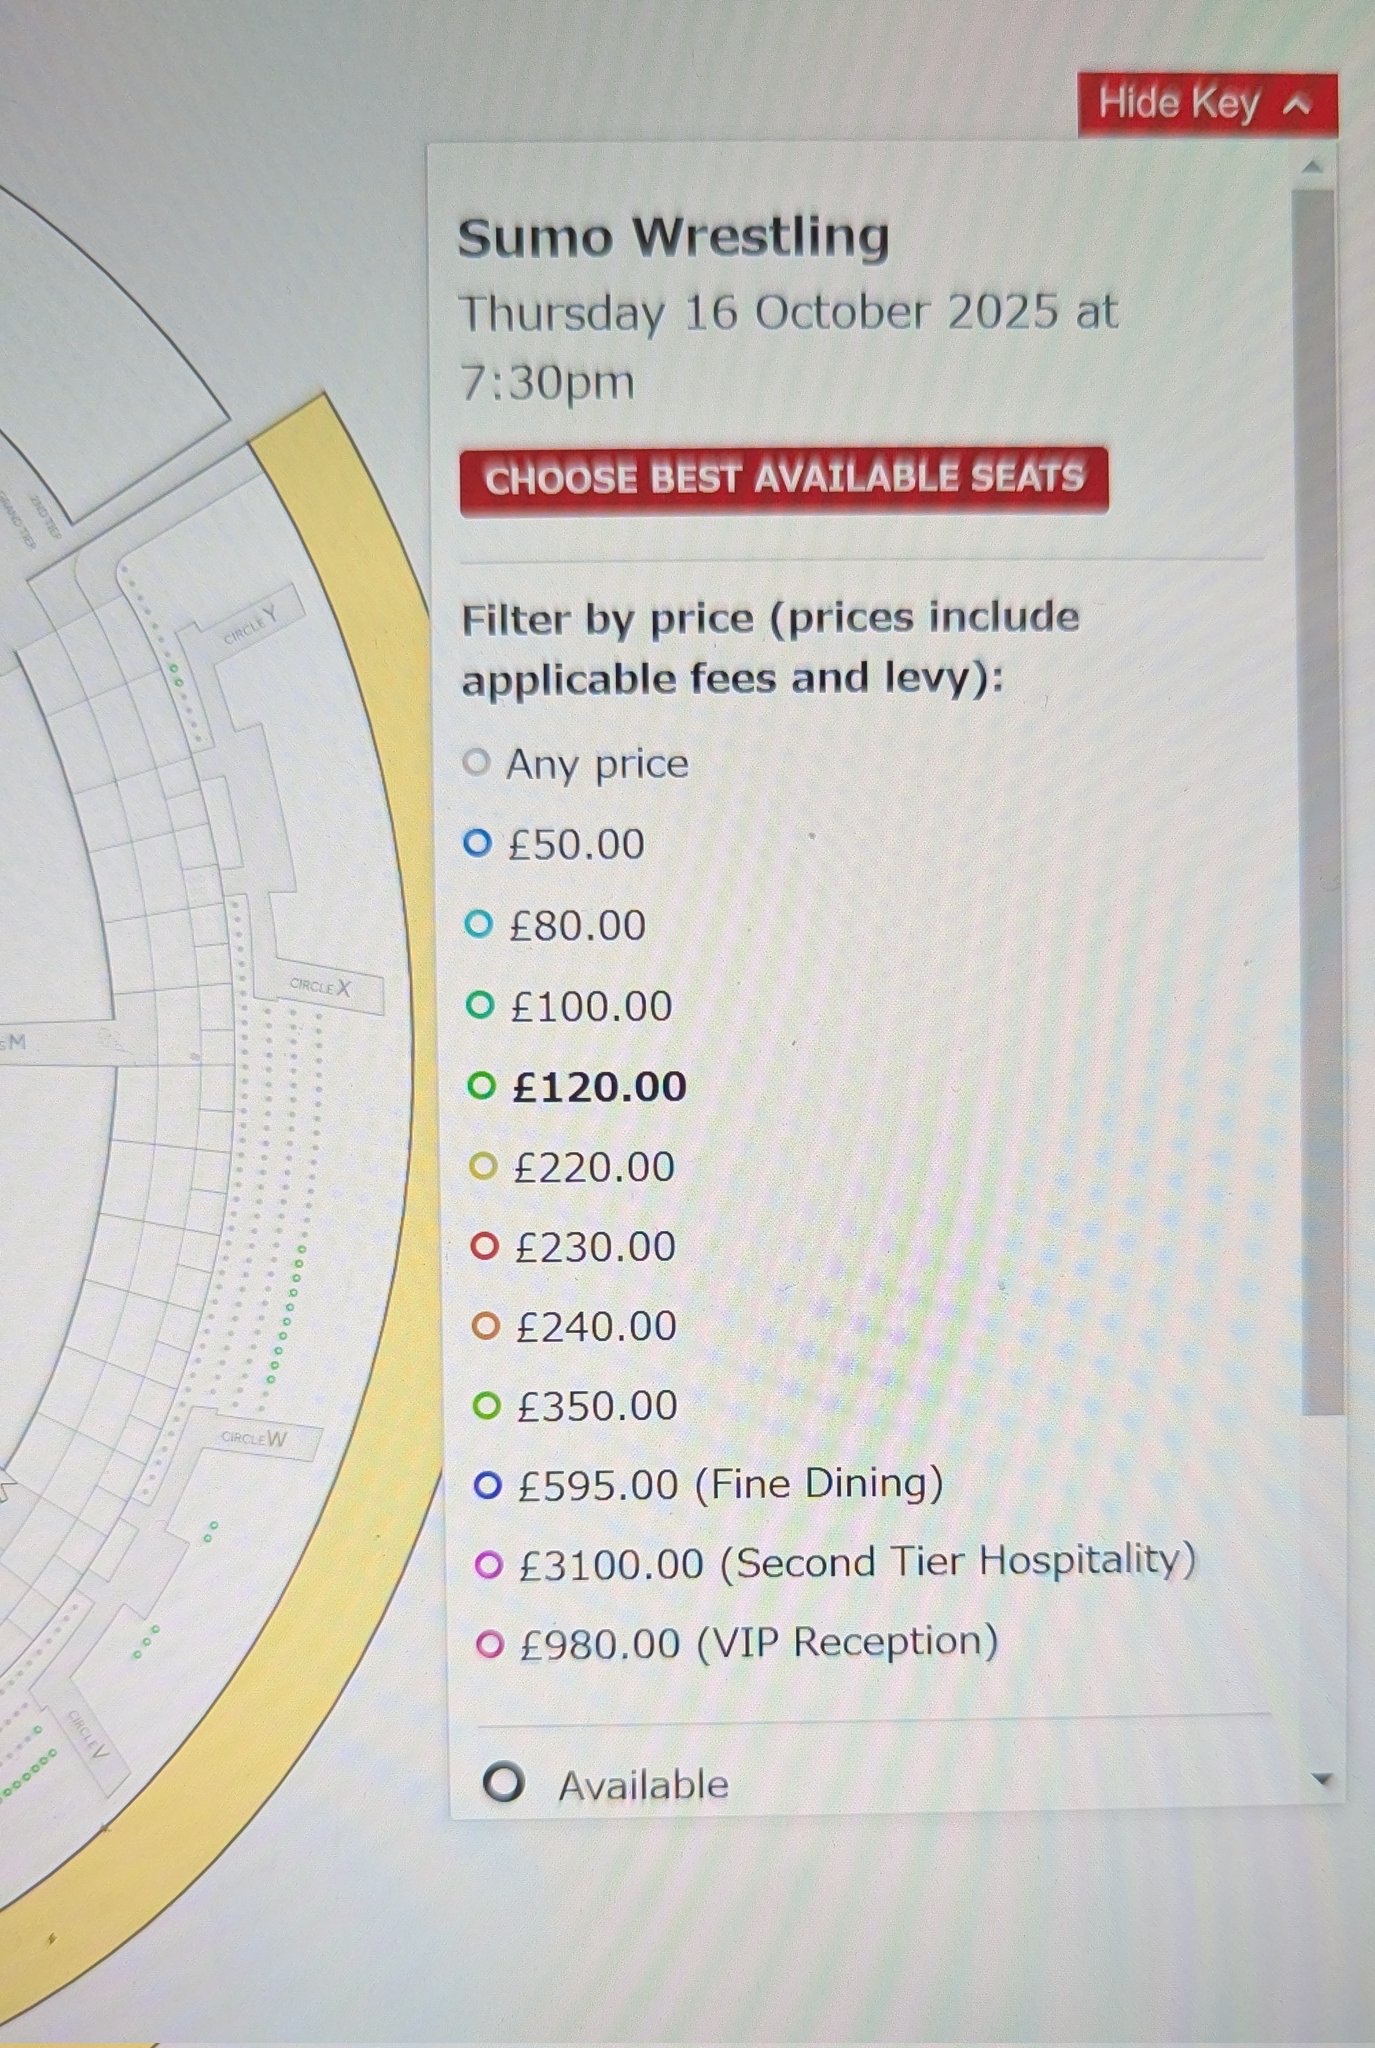
Task: Click the scroll down arrow of key panel
Action: pyautogui.click(x=1323, y=1780)
